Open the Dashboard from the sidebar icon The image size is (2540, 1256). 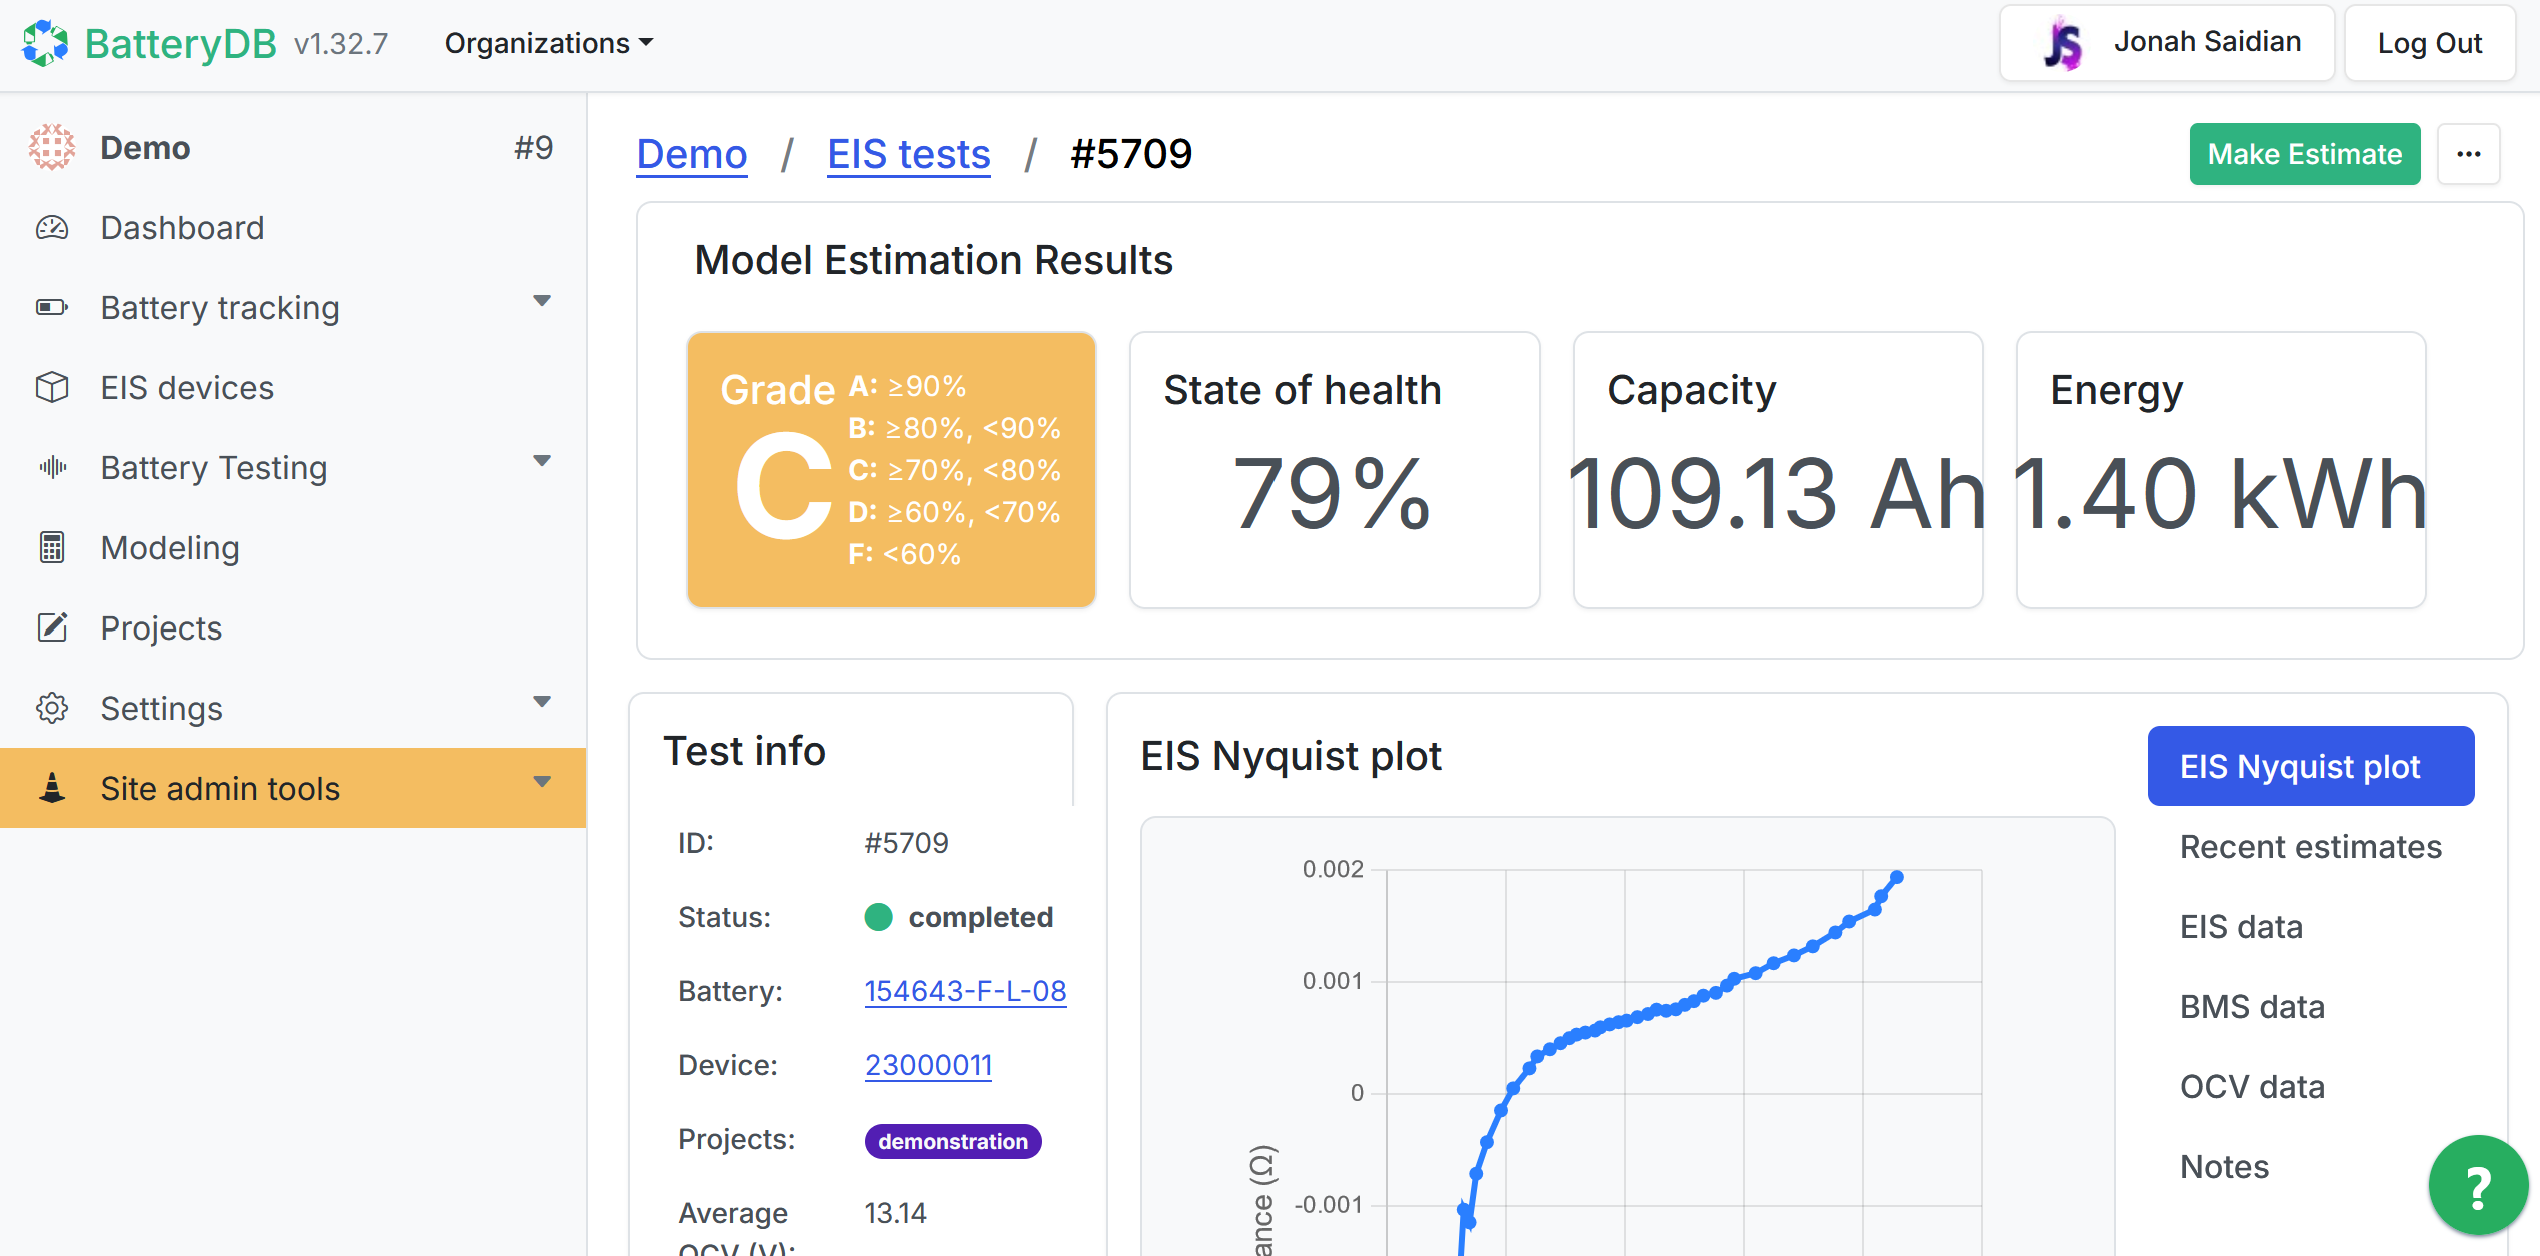[x=51, y=228]
